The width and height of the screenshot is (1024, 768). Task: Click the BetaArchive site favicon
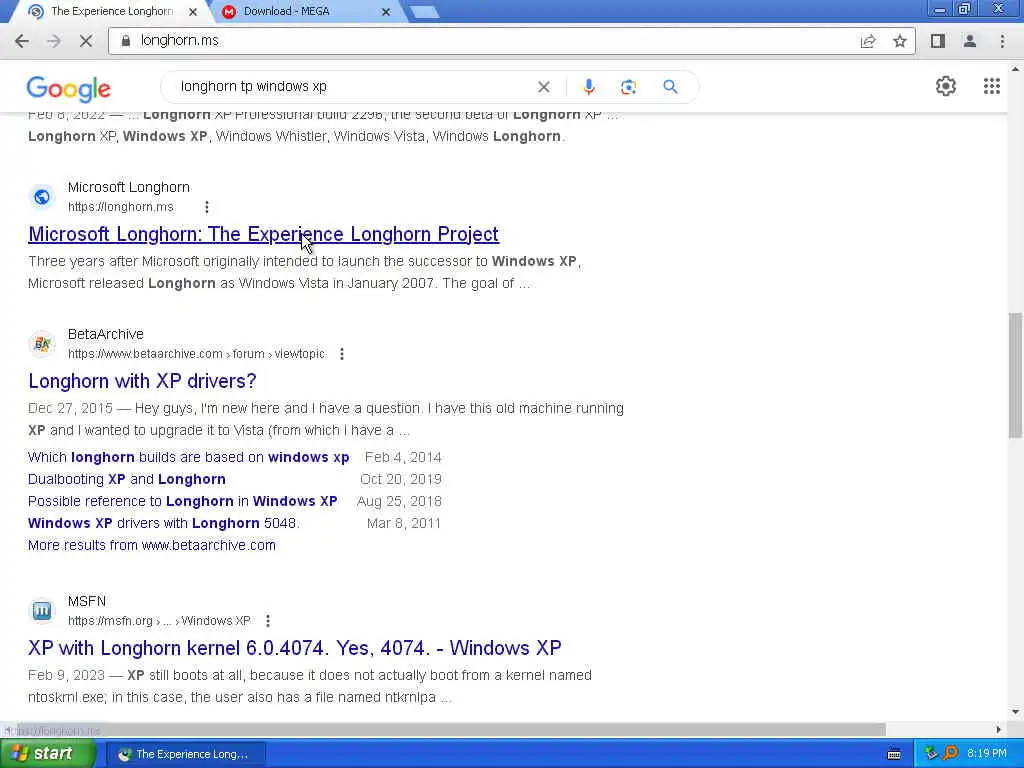[42, 344]
